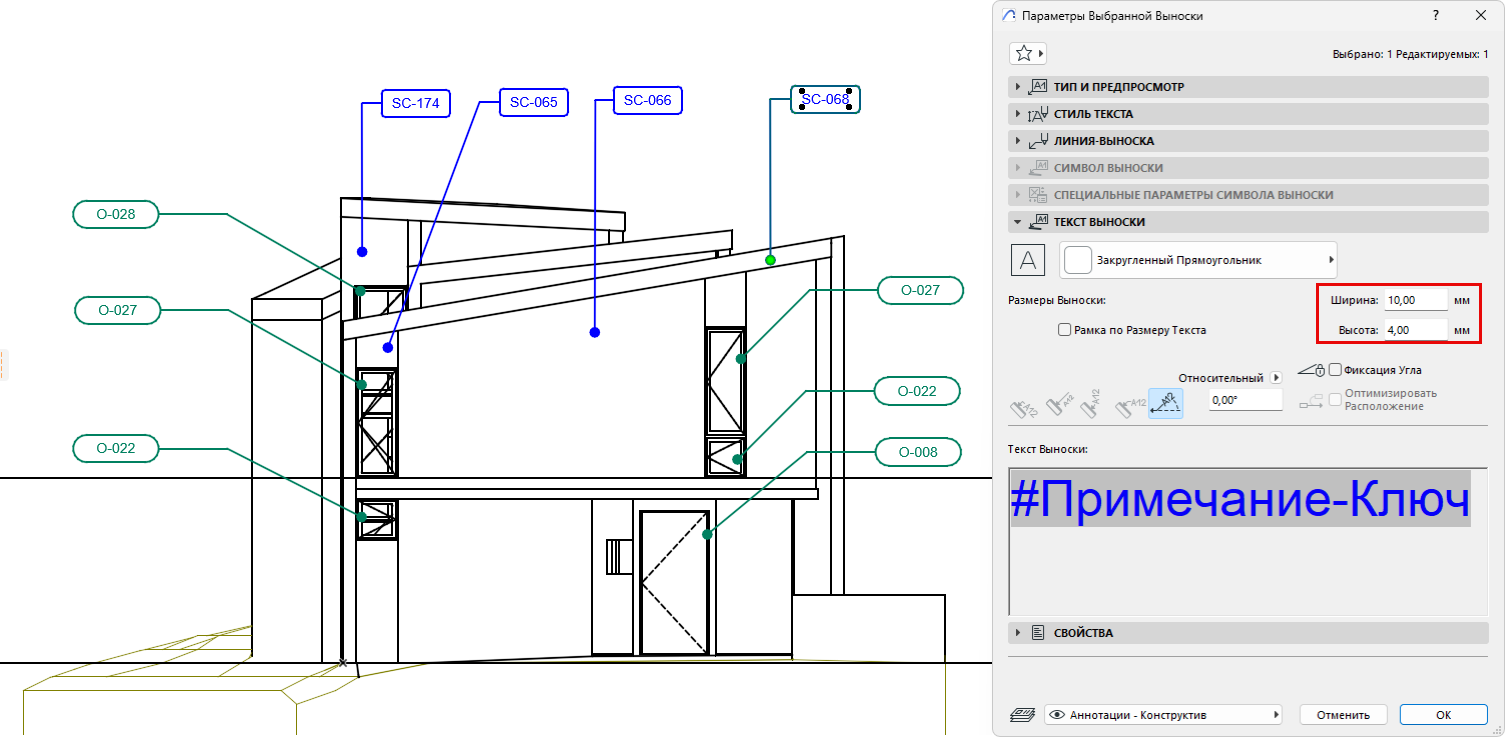The height and width of the screenshot is (737, 1505).
Task: Expand 'ТИП И ПРЕДПРОСМОТР' section
Action: tap(1248, 87)
